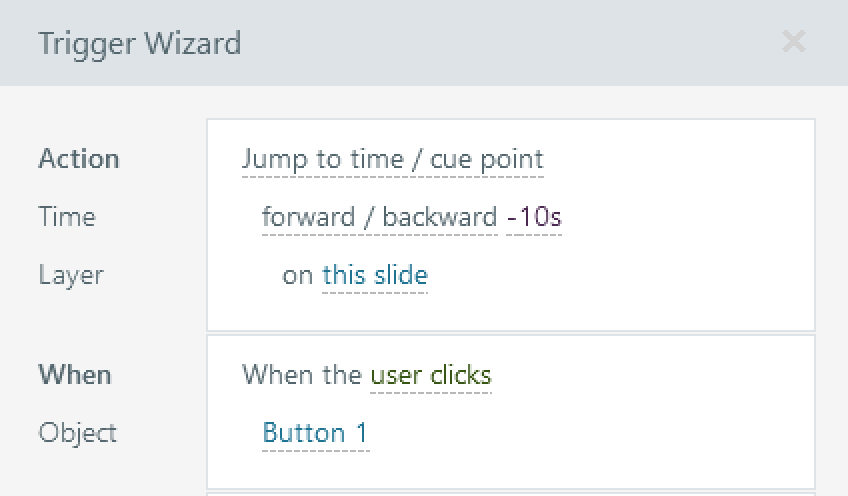Screen dimensions: 848x496
Task: Open the 'Jump to time / cue point' action dropdown
Action: tap(392, 159)
